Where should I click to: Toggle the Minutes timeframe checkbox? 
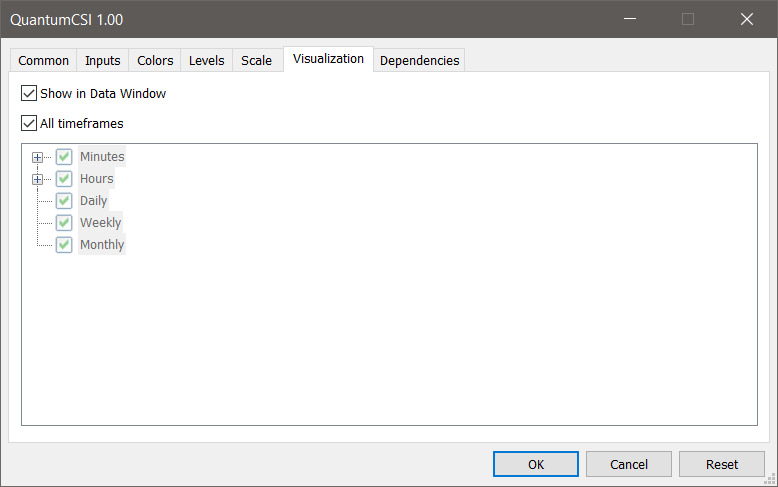(x=64, y=157)
